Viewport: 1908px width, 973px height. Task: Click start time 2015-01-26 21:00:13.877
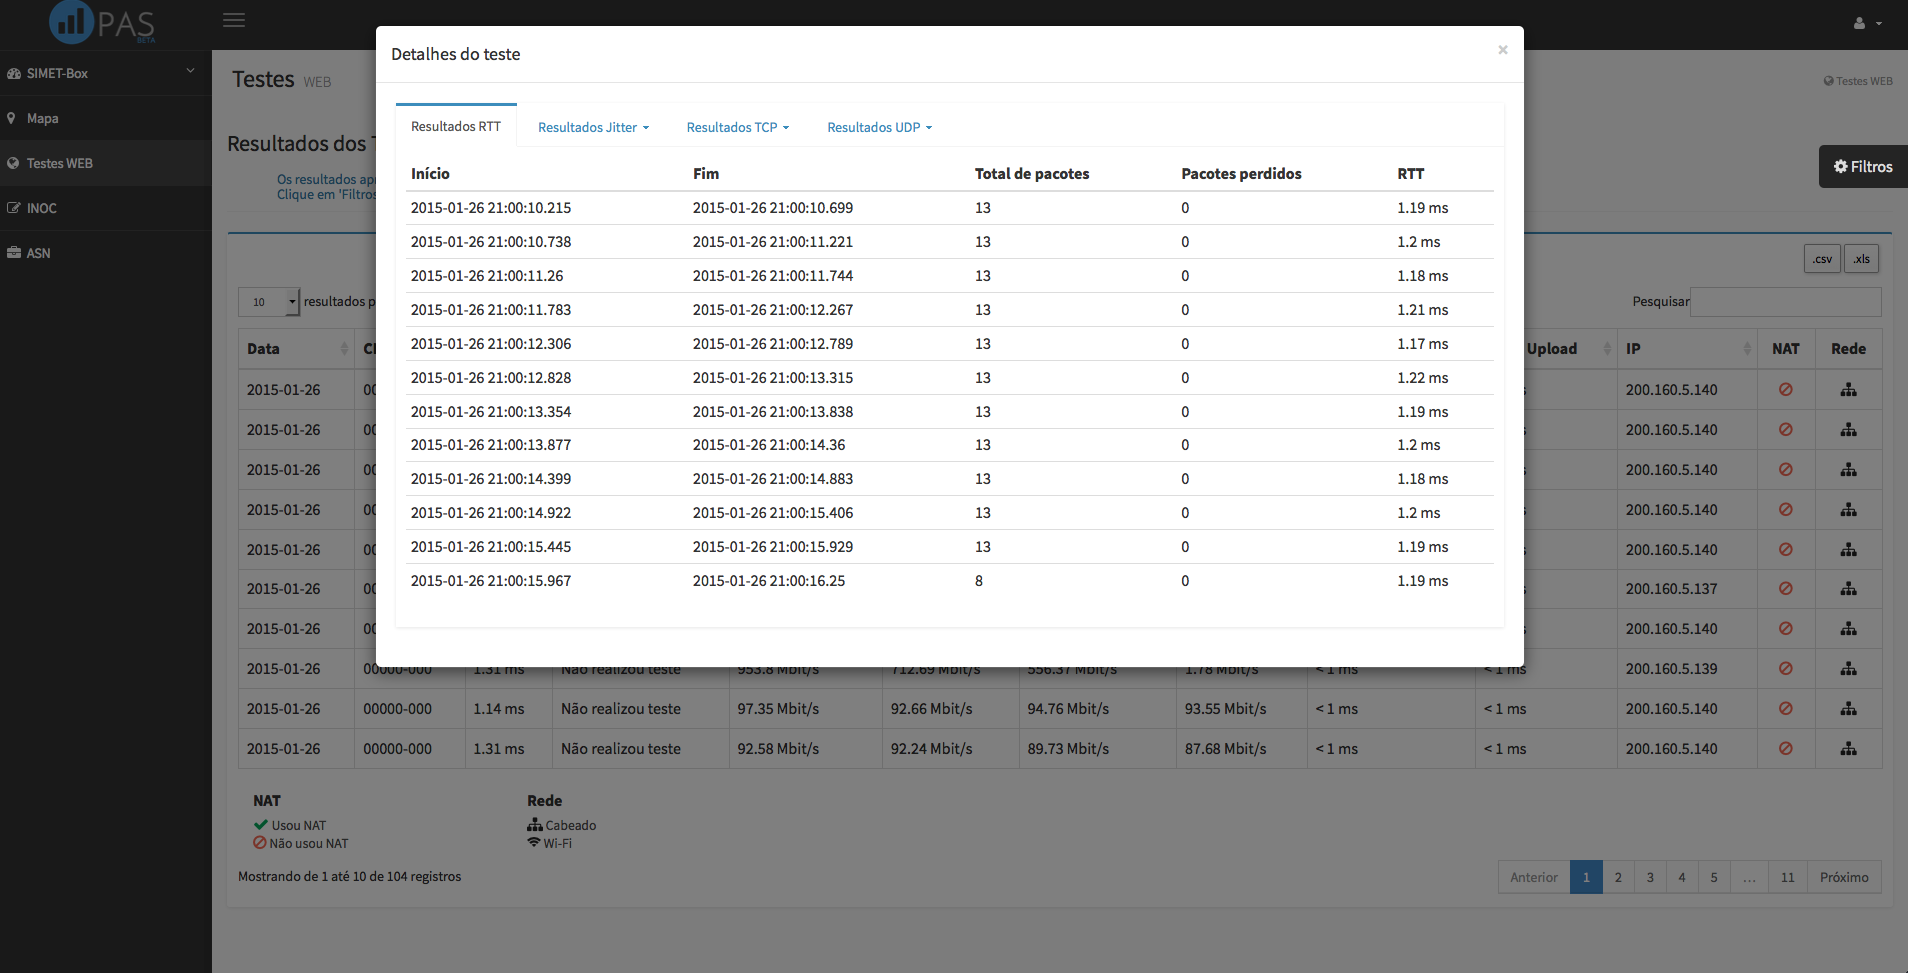click(491, 445)
